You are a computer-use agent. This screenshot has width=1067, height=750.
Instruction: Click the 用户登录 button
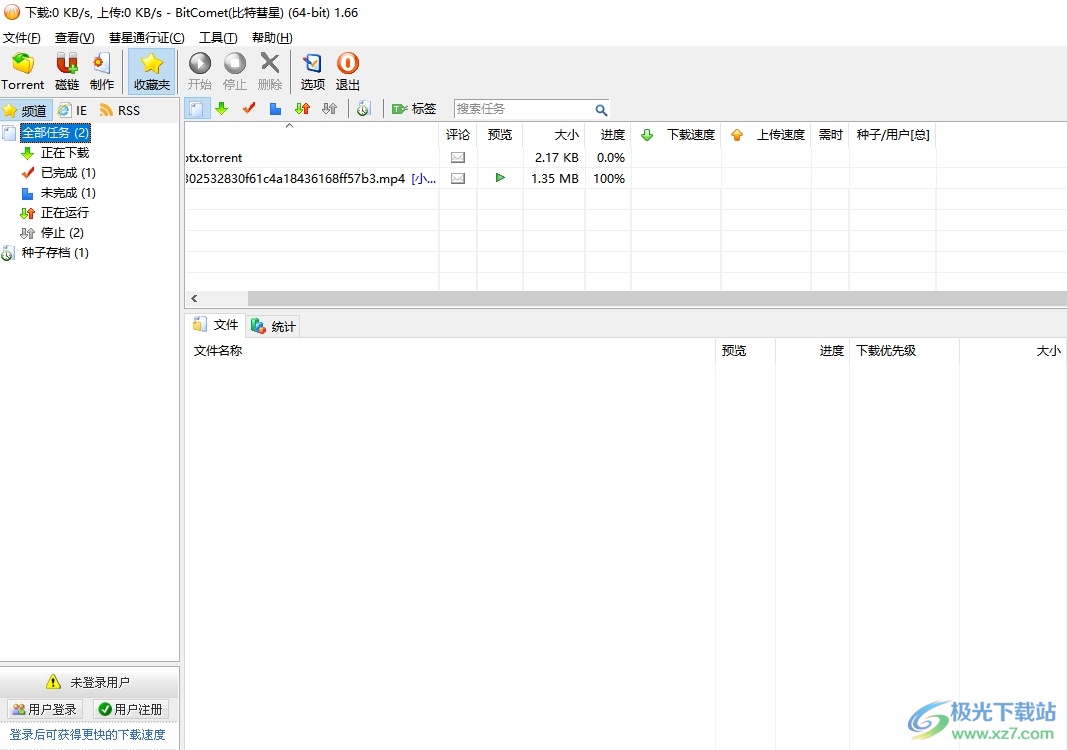(45, 709)
